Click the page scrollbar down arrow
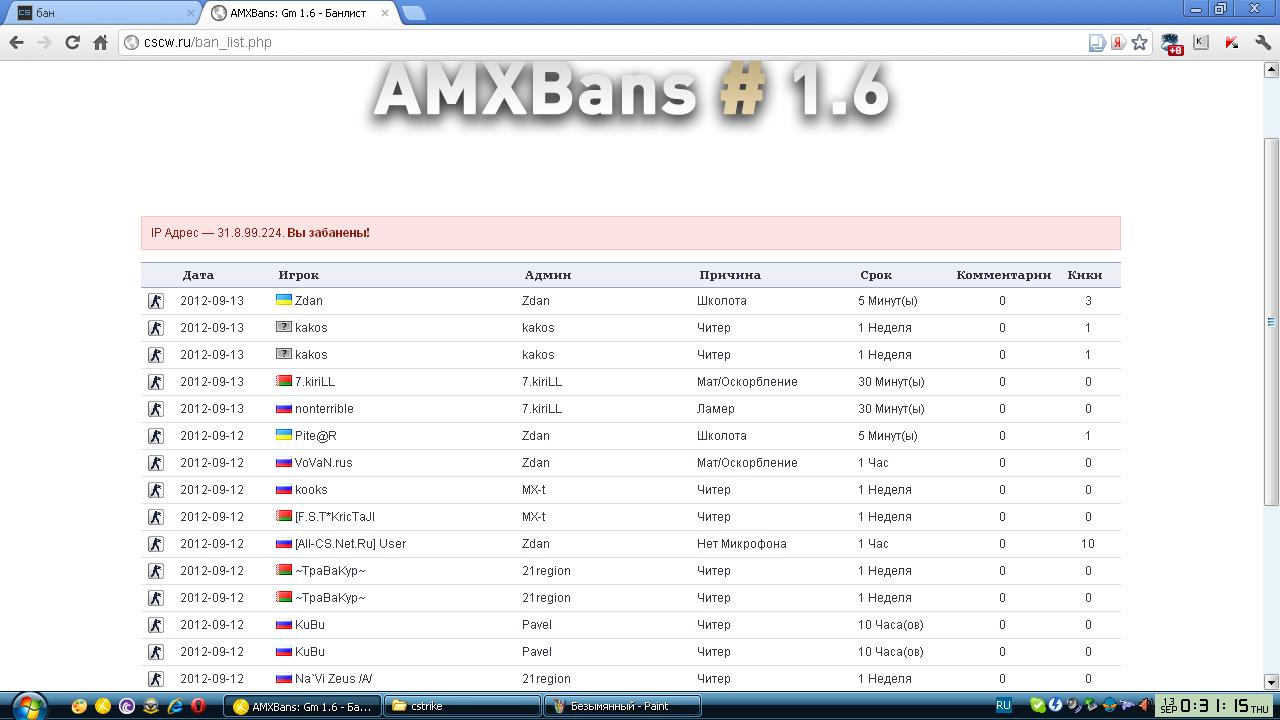Image resolution: width=1280 pixels, height=720 pixels. coord(1271,682)
